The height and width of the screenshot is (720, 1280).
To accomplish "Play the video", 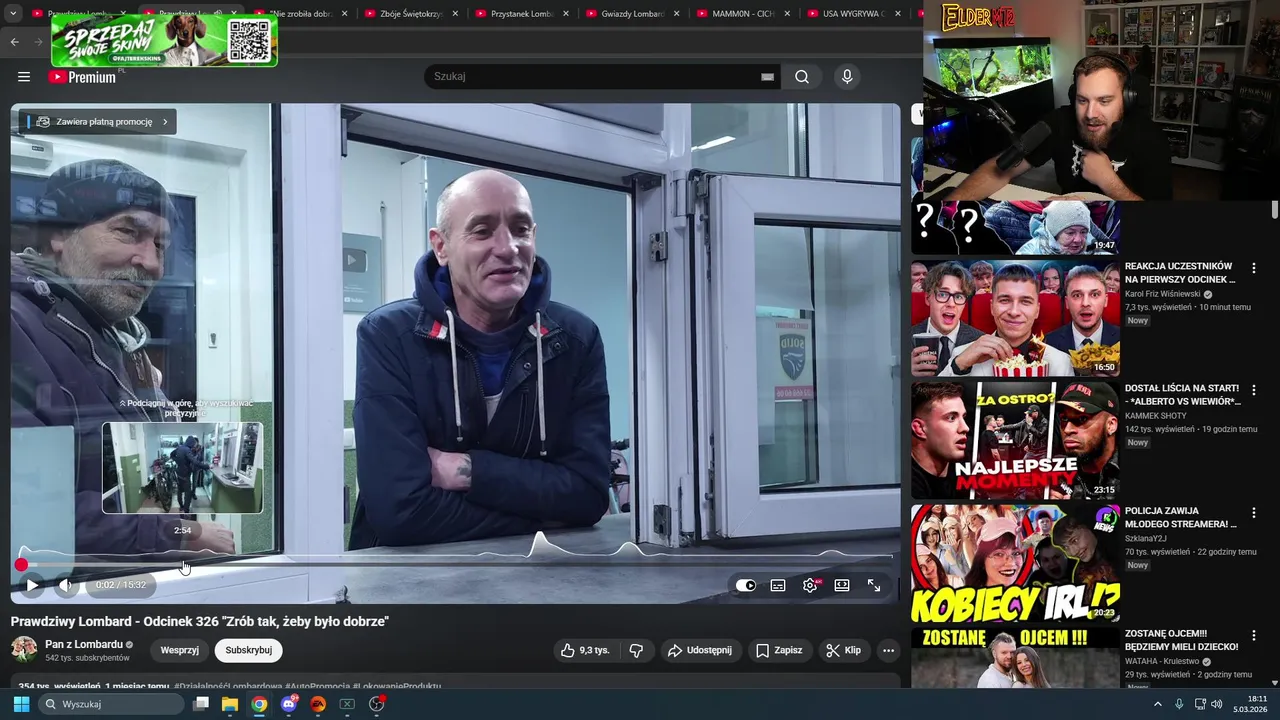I will [32, 585].
